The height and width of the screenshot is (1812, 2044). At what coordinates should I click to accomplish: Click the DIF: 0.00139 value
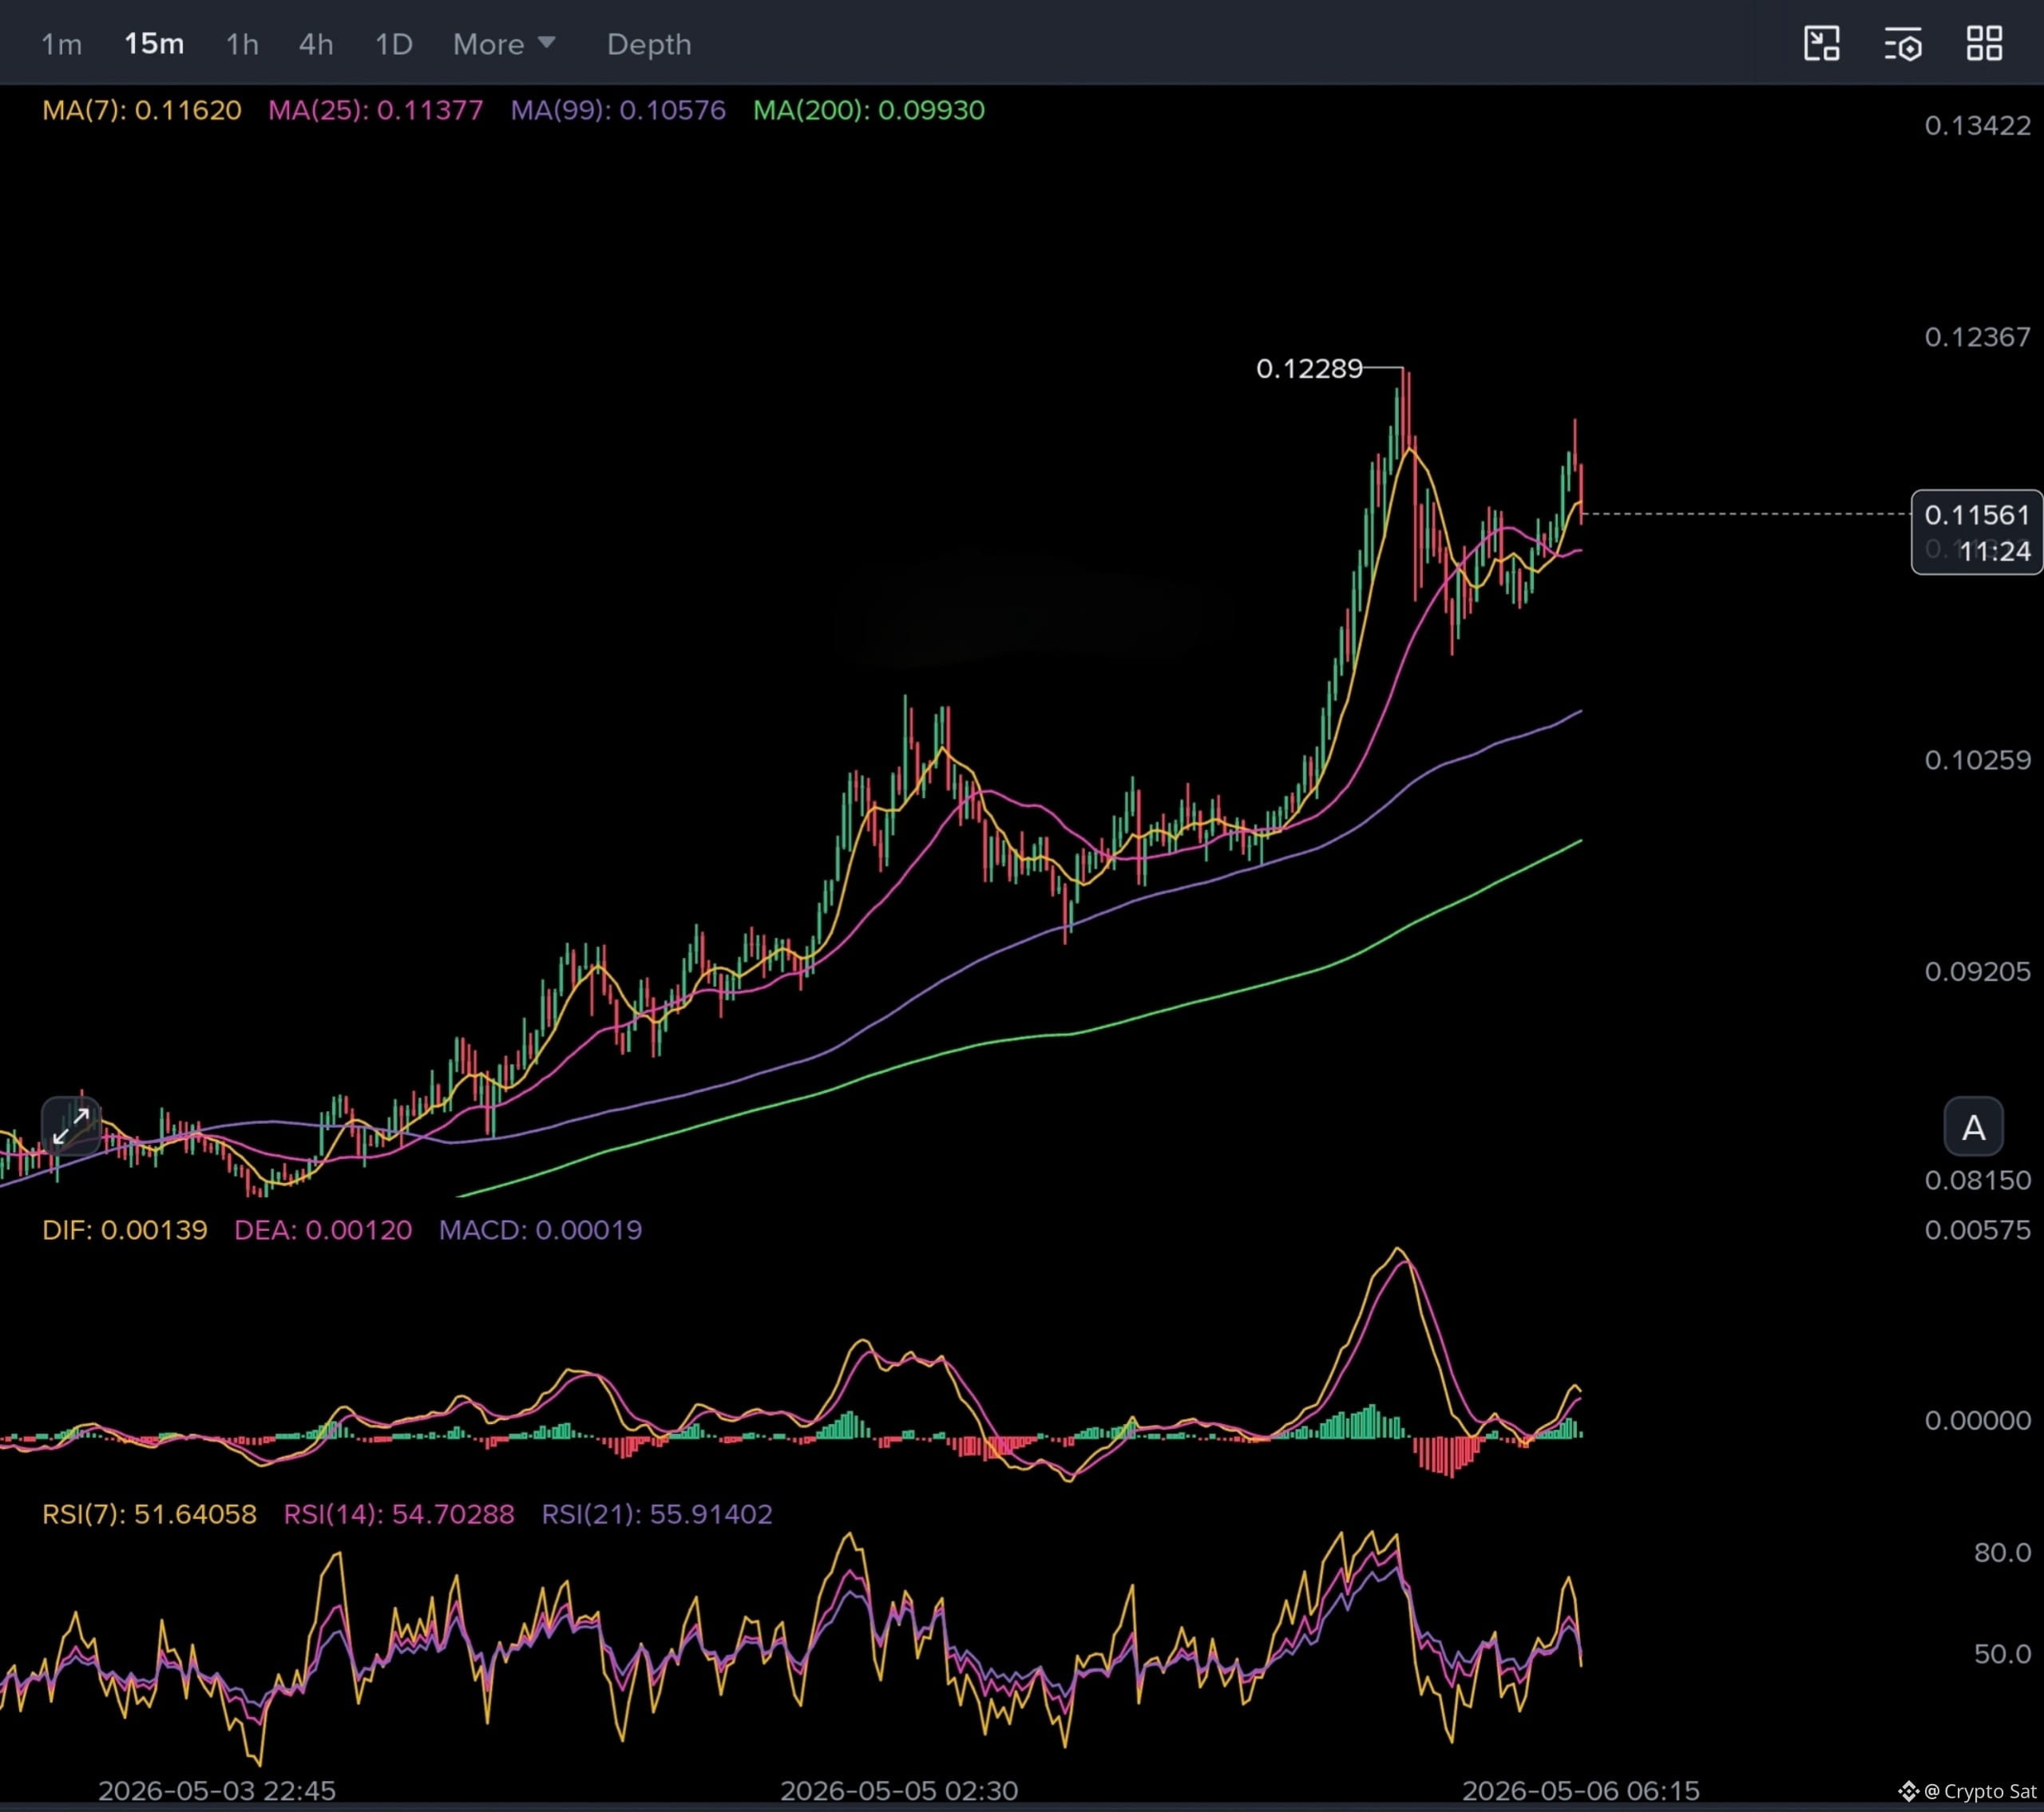(x=125, y=1229)
